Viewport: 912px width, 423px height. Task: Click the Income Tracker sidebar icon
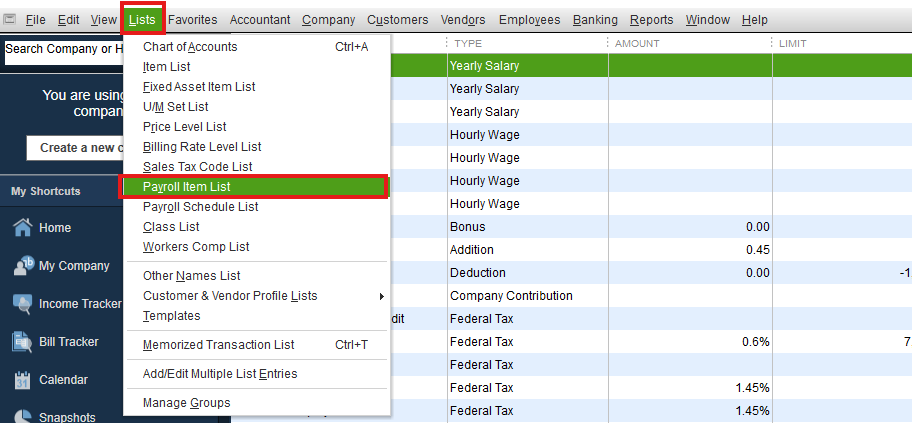tap(22, 304)
